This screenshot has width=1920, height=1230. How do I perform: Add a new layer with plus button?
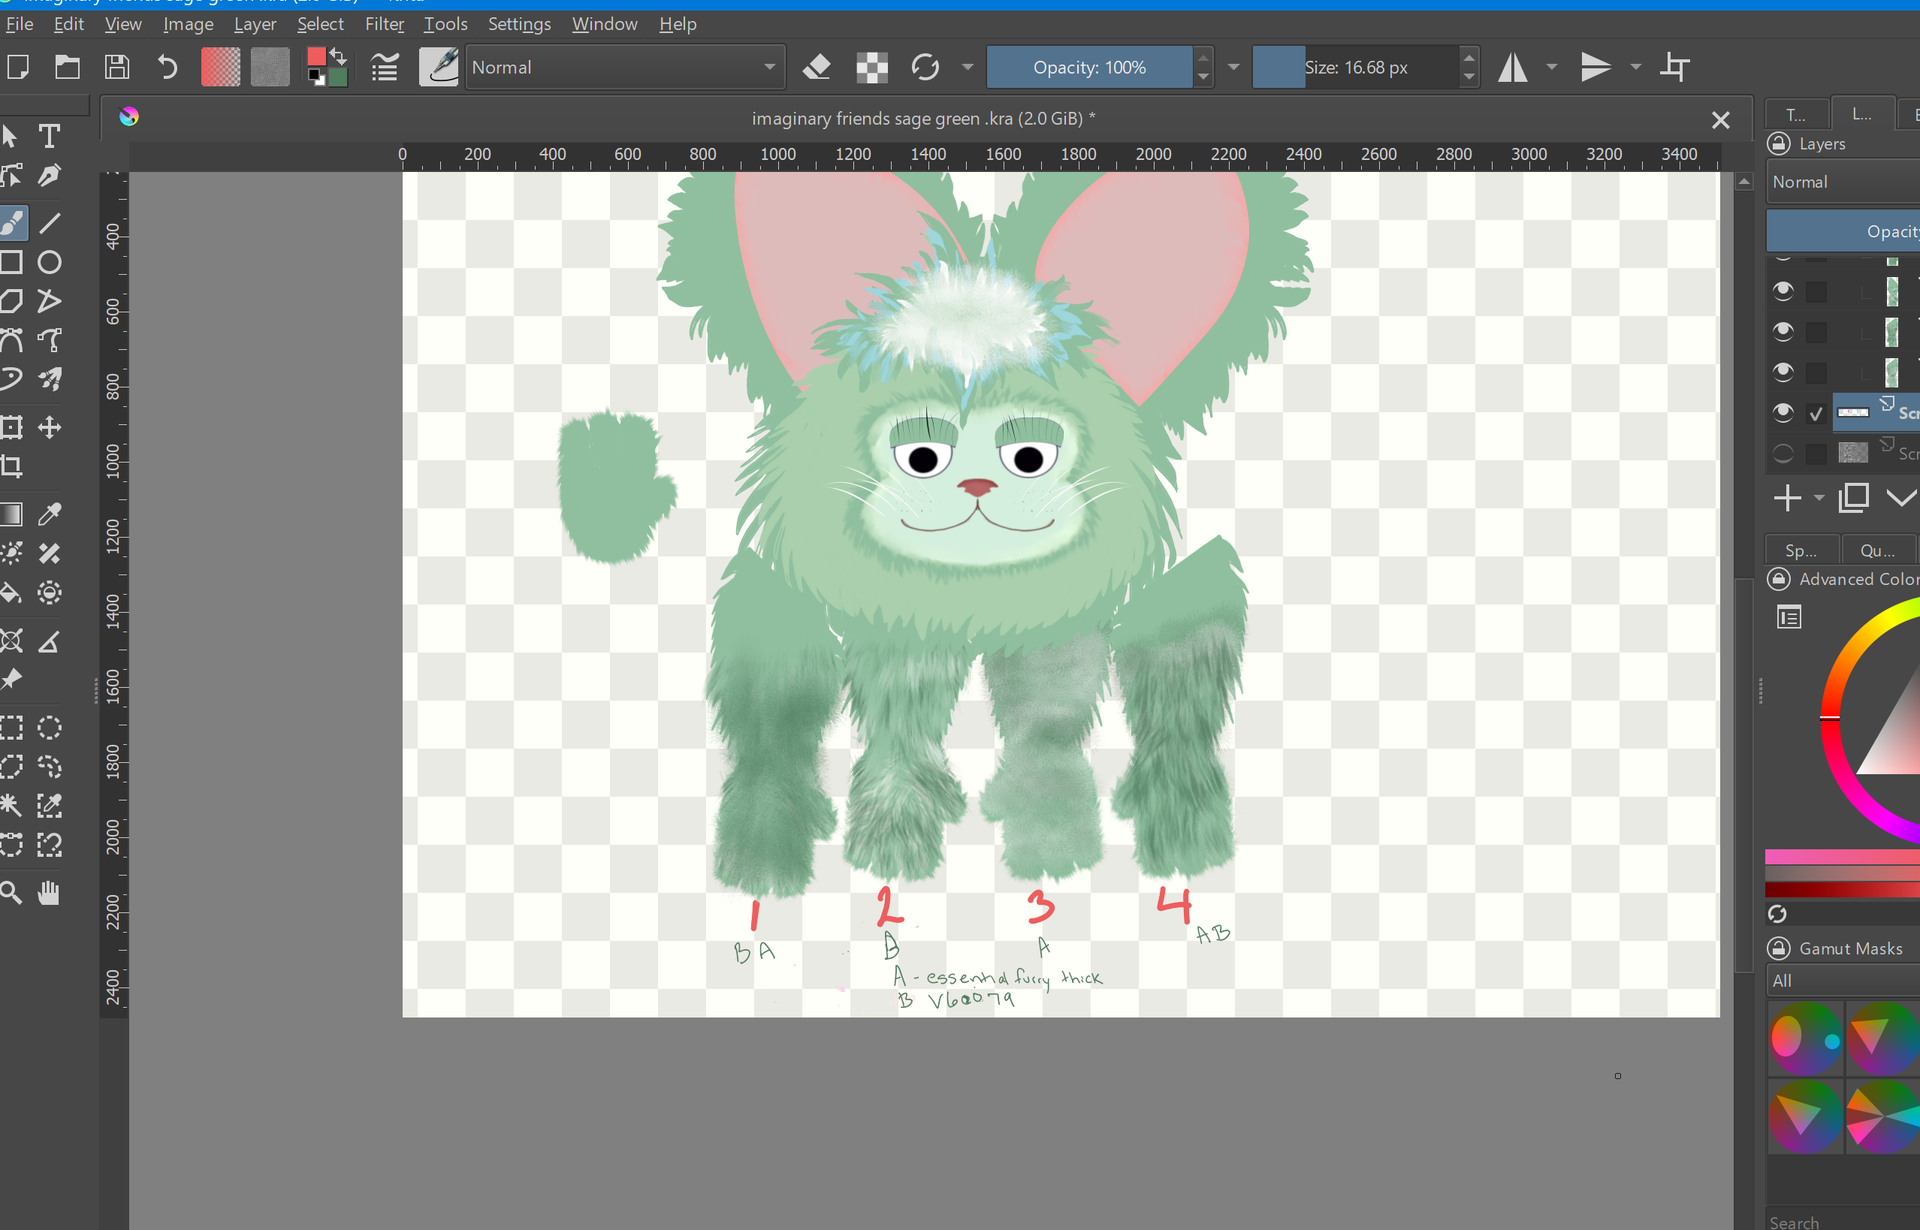pyautogui.click(x=1787, y=498)
